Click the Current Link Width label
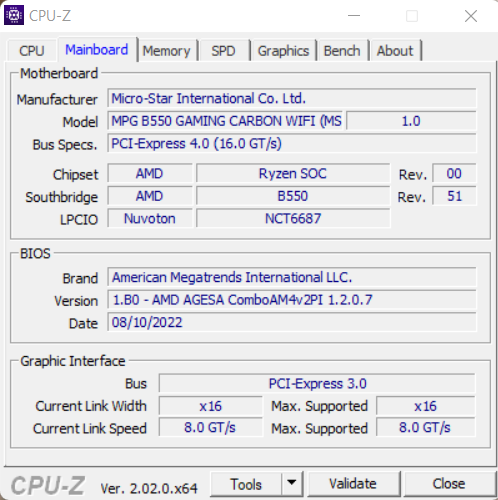The image size is (498, 500). [91, 406]
